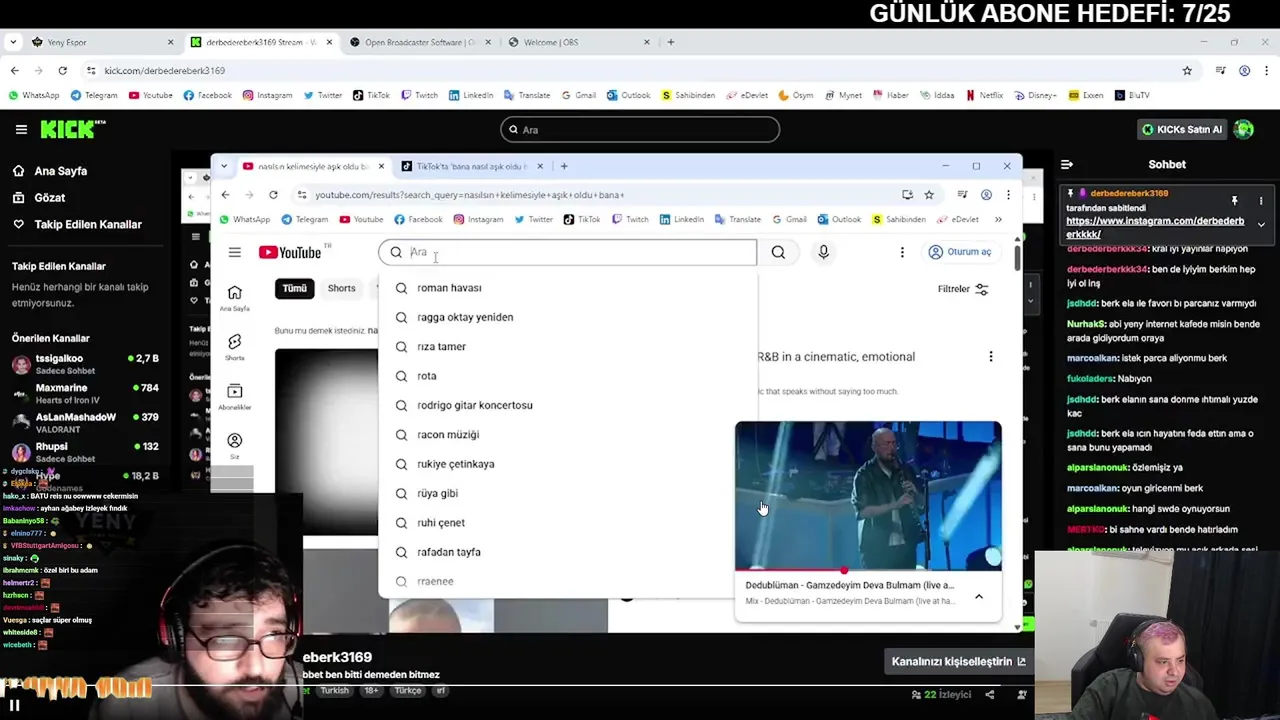This screenshot has width=1280, height=720.
Task: Collapse the Sohbet chat panel icon
Action: 1067,164
